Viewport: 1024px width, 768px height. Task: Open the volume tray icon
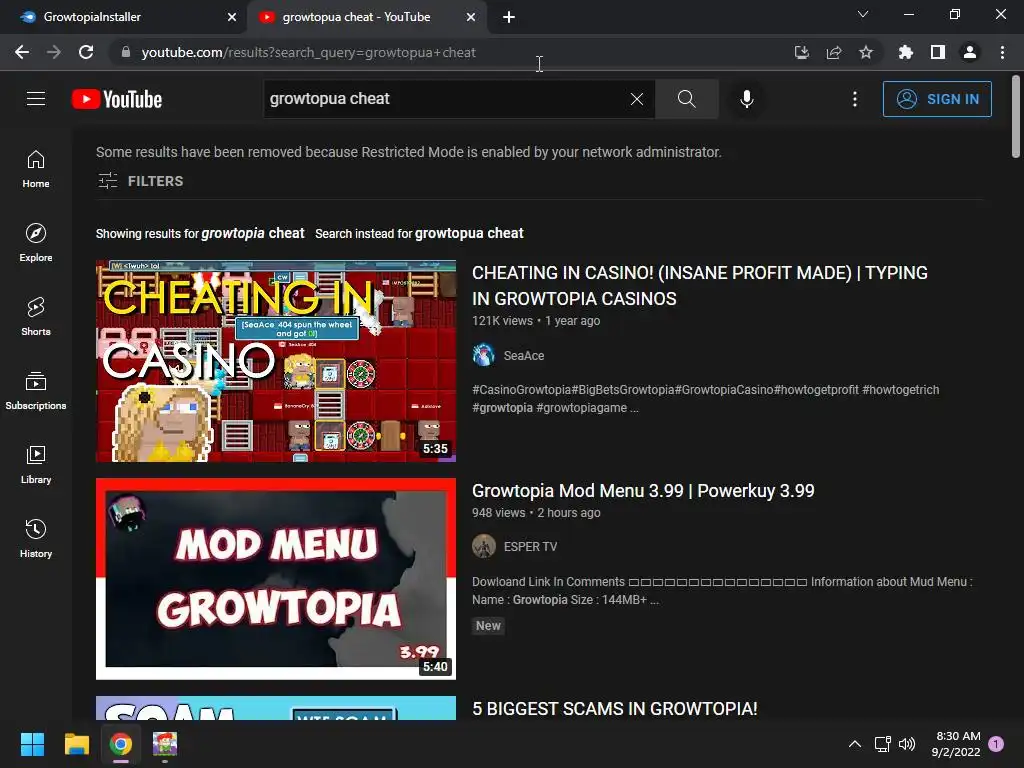(906, 744)
